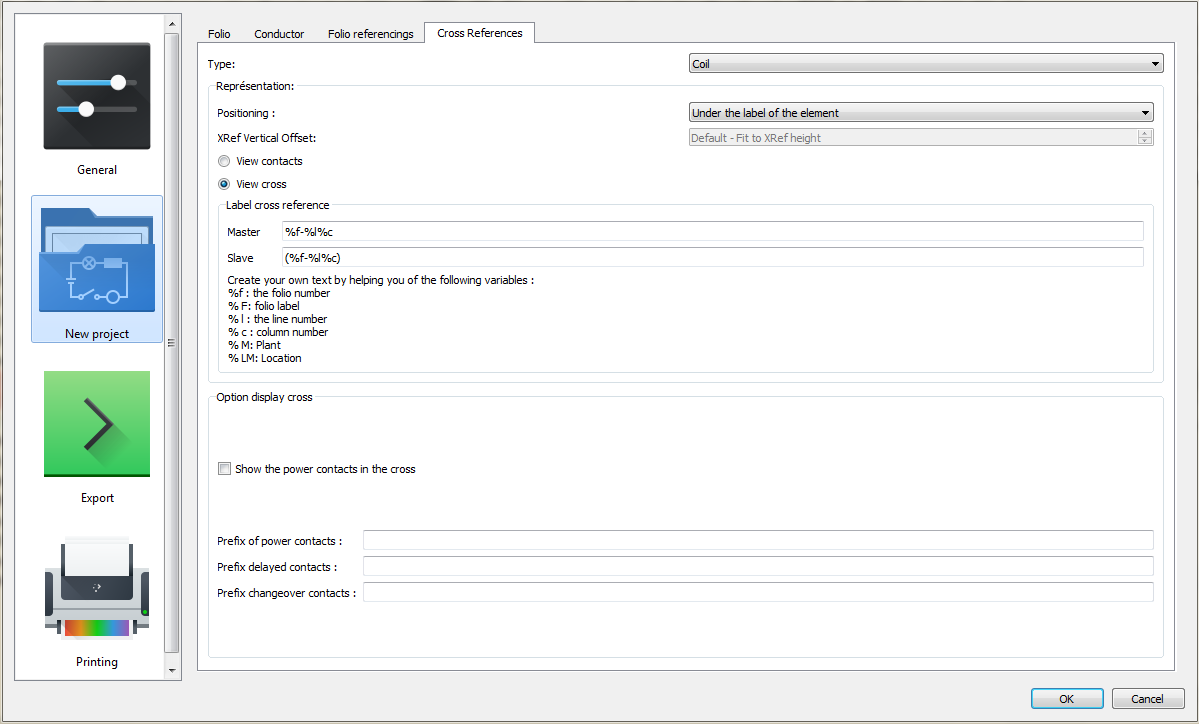Select the View cross radio button
The image size is (1199, 724).
224,184
